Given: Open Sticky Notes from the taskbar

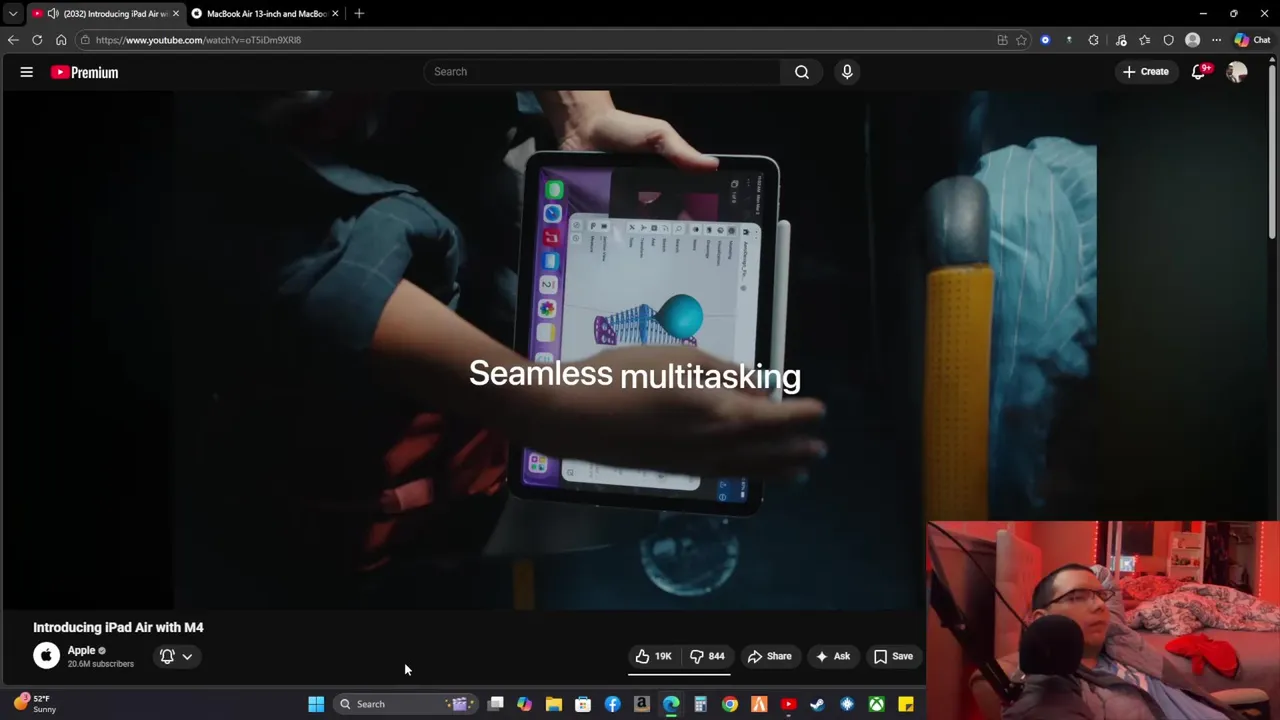Looking at the screenshot, I should pyautogui.click(x=905, y=704).
